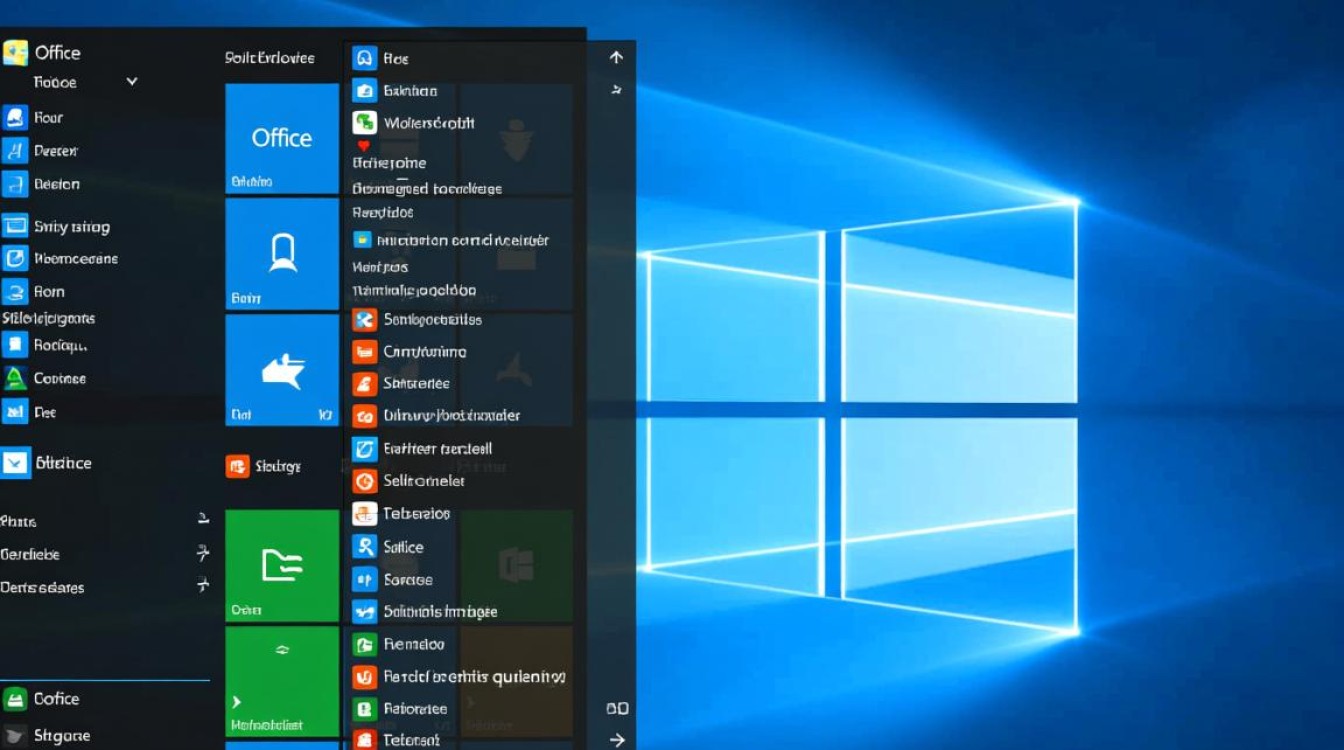The image size is (1344, 750).
Task: Open the blue icon beside "Exinhan"
Action: point(364,91)
